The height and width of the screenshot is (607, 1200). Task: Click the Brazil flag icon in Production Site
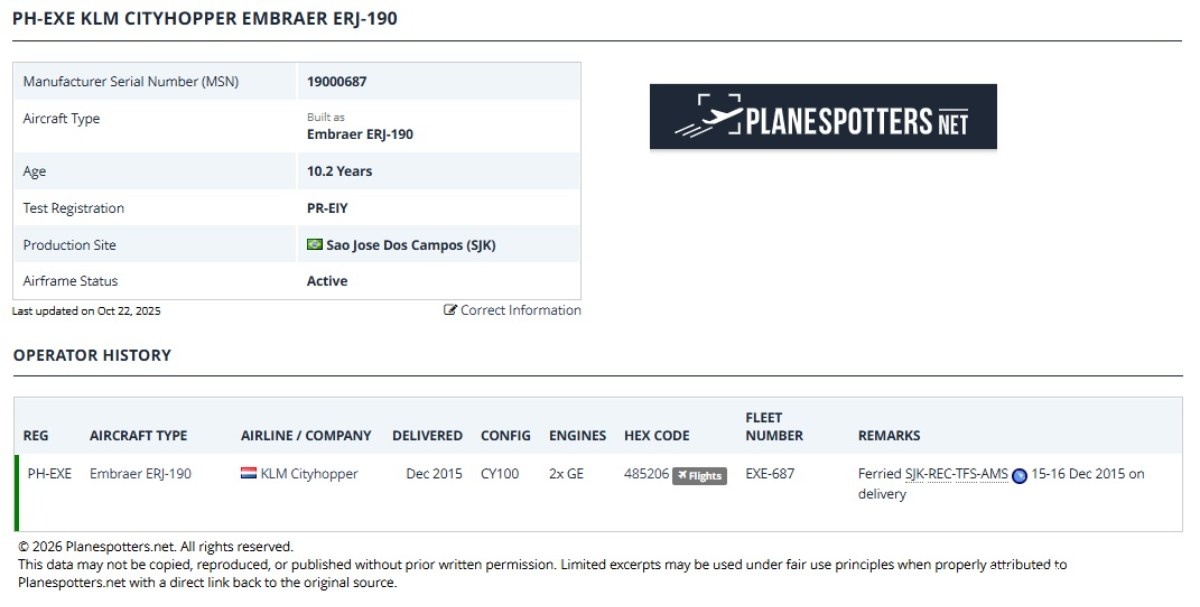point(315,245)
